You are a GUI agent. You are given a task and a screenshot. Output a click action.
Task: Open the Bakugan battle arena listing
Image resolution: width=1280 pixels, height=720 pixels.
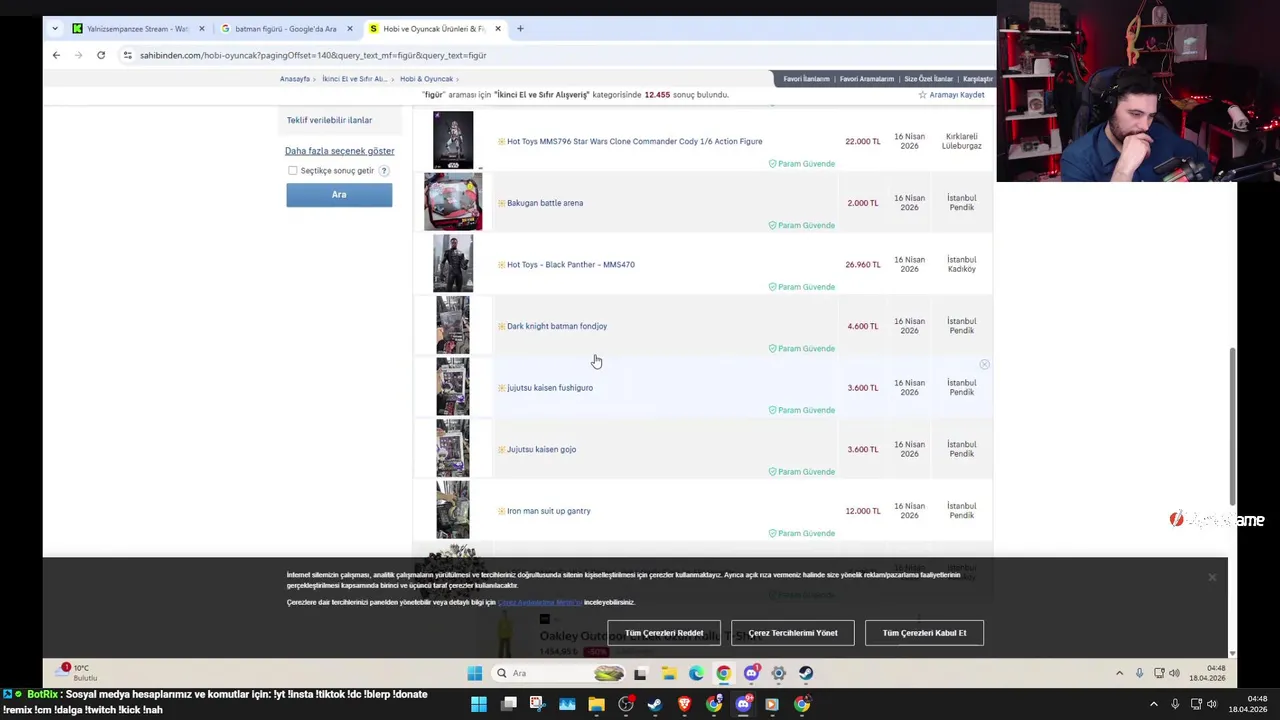(545, 203)
